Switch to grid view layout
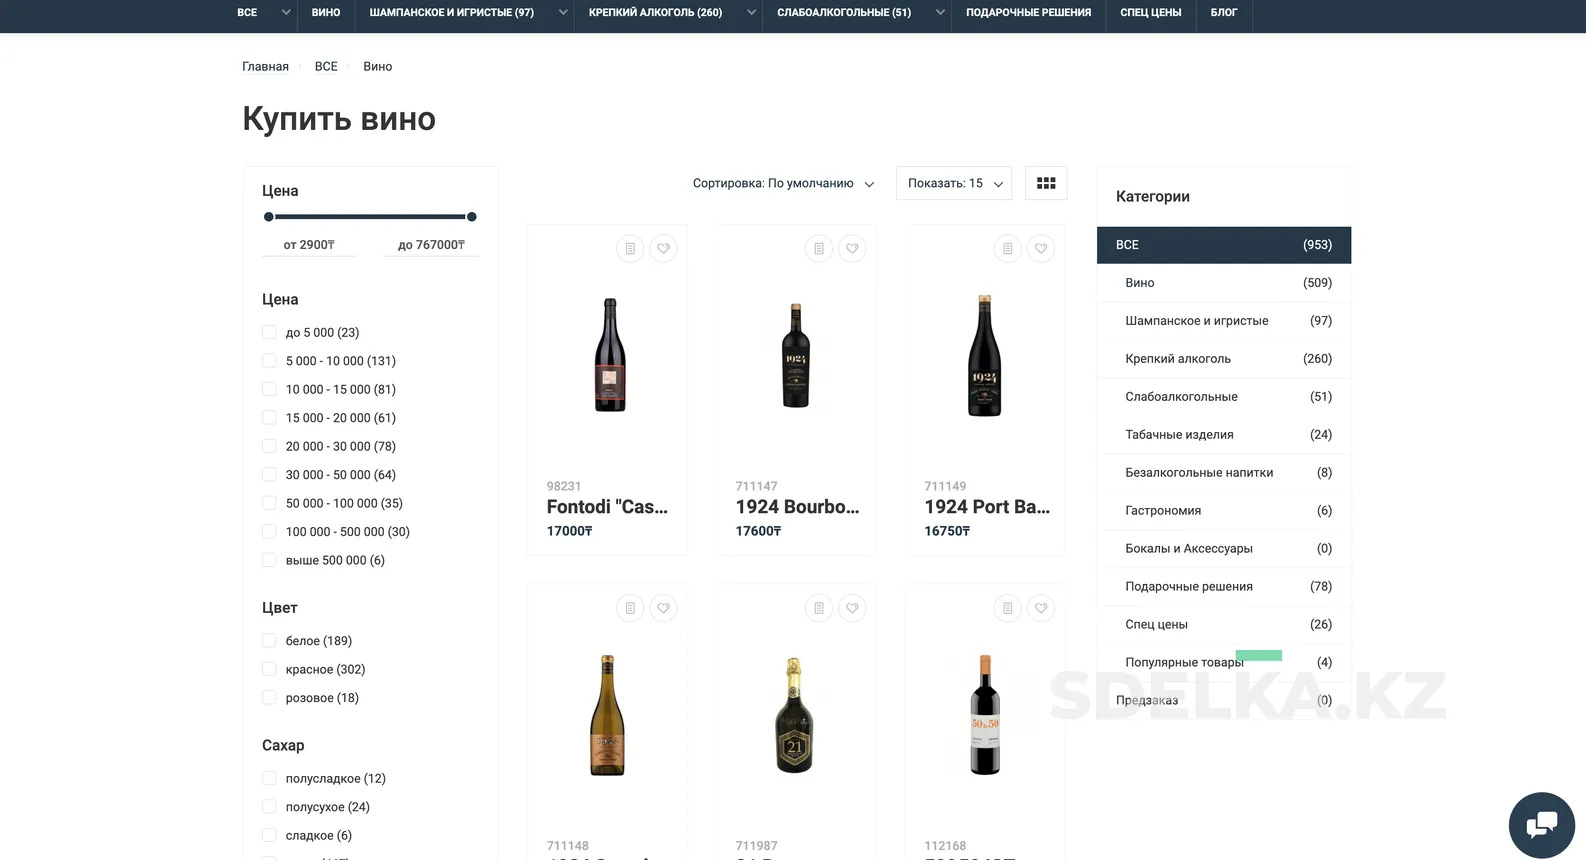Viewport: 1586px width, 860px height. click(1046, 183)
